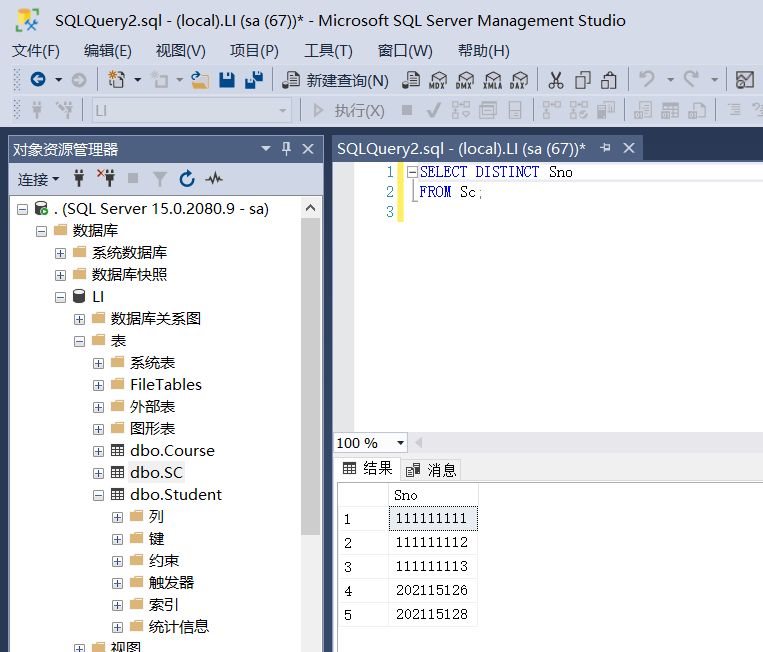The image size is (763, 652).
Task: Open the 工具(T) menu
Action: (x=328, y=51)
